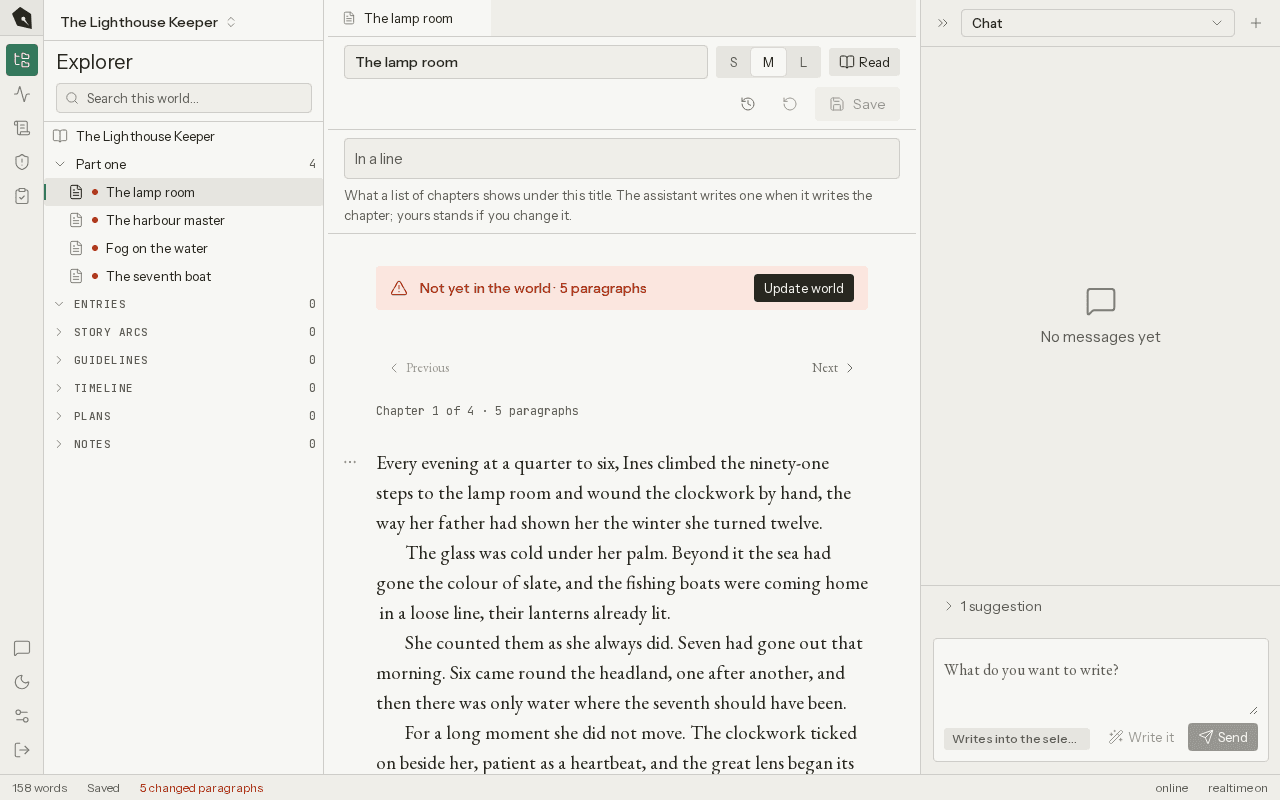Viewport: 1280px width, 800px height.
Task: Expand the TIMELINE section
Action: (184, 388)
